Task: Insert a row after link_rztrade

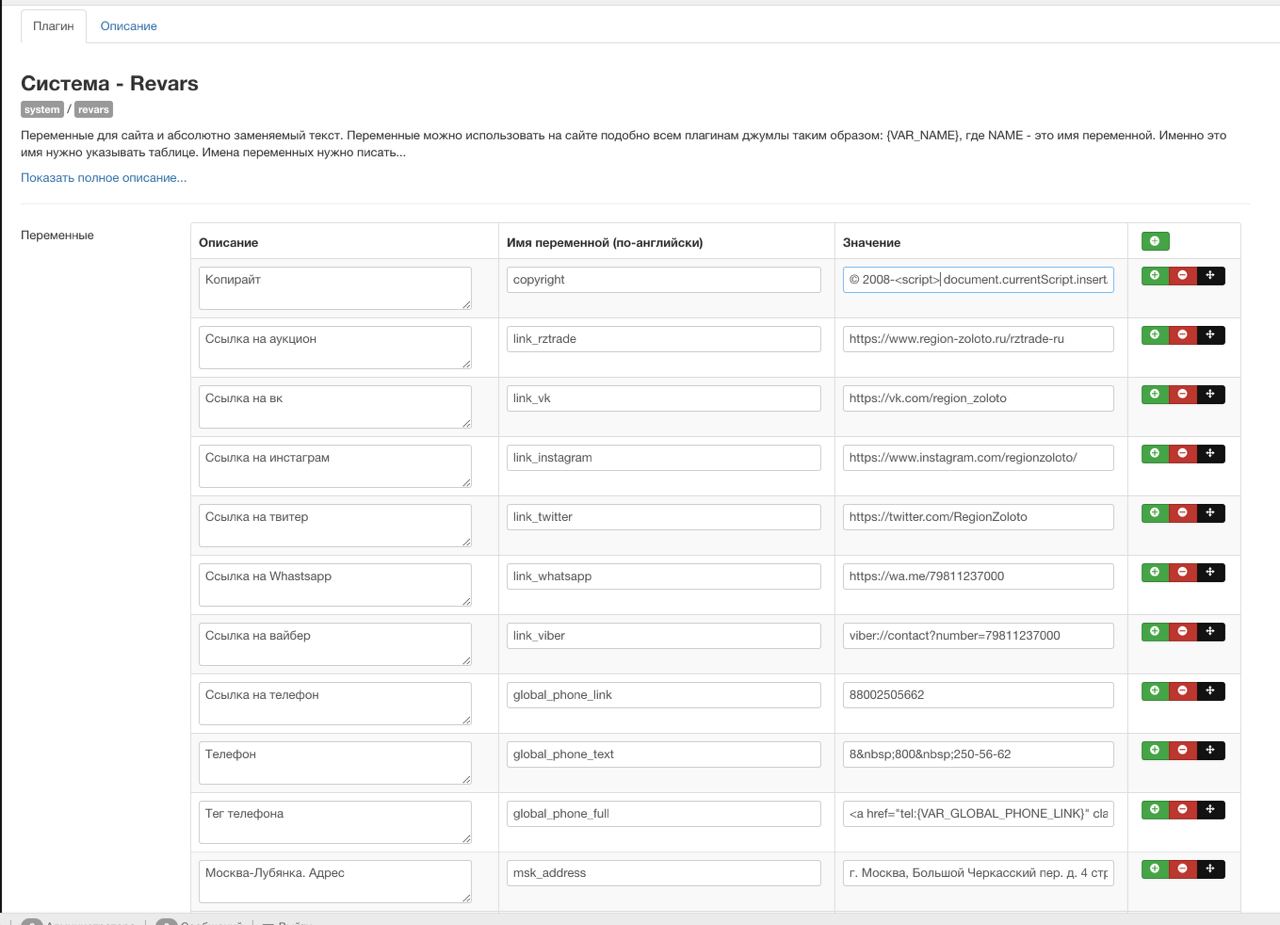Action: point(1155,335)
